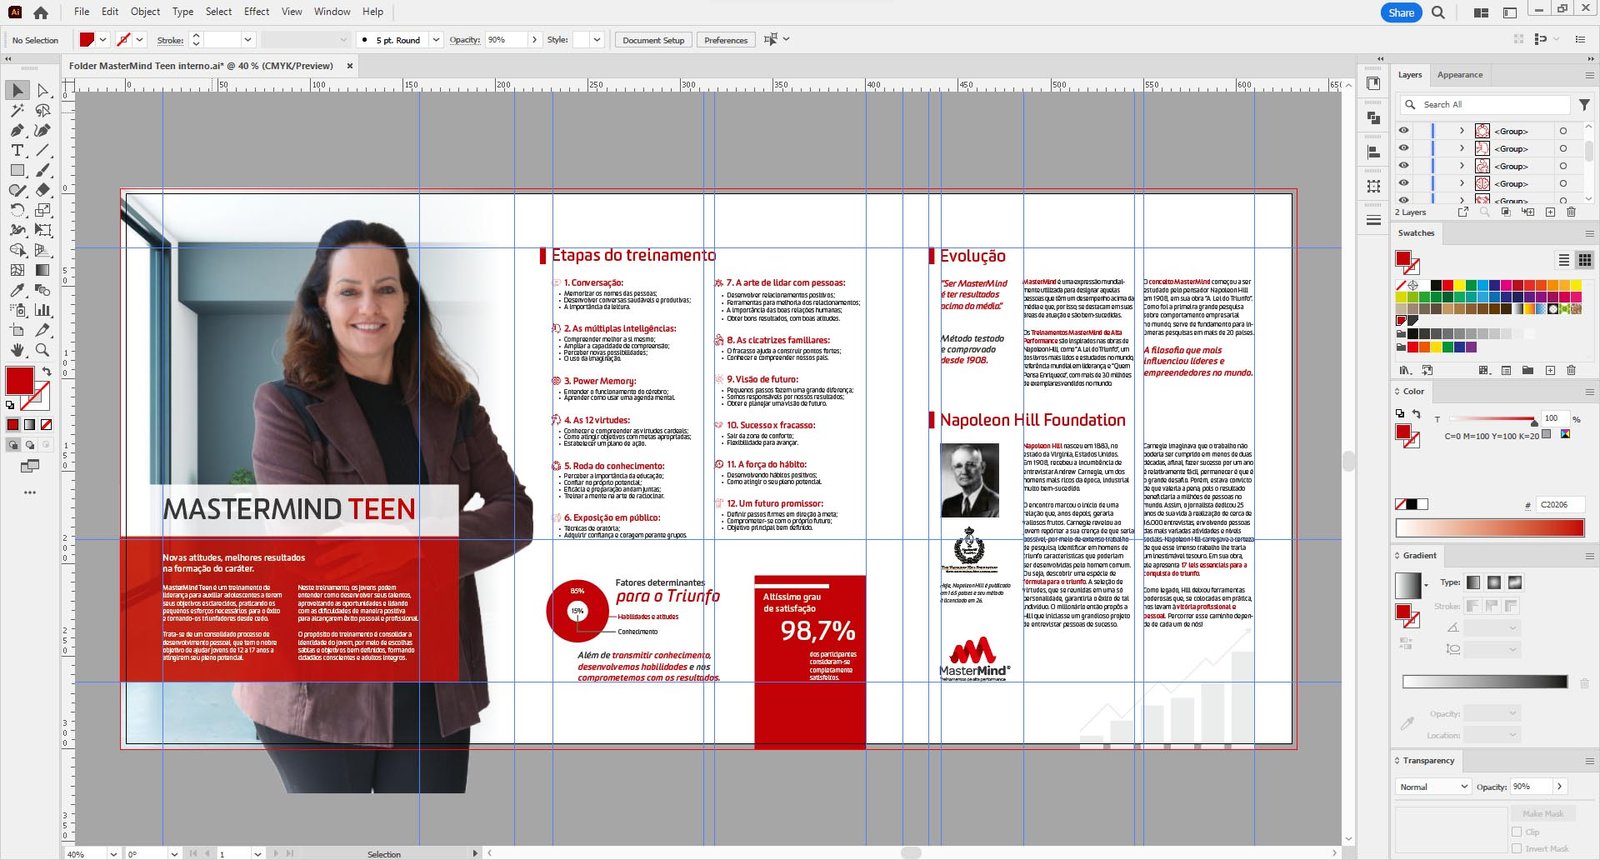
Task: Click the Document Setup button
Action: (653, 40)
